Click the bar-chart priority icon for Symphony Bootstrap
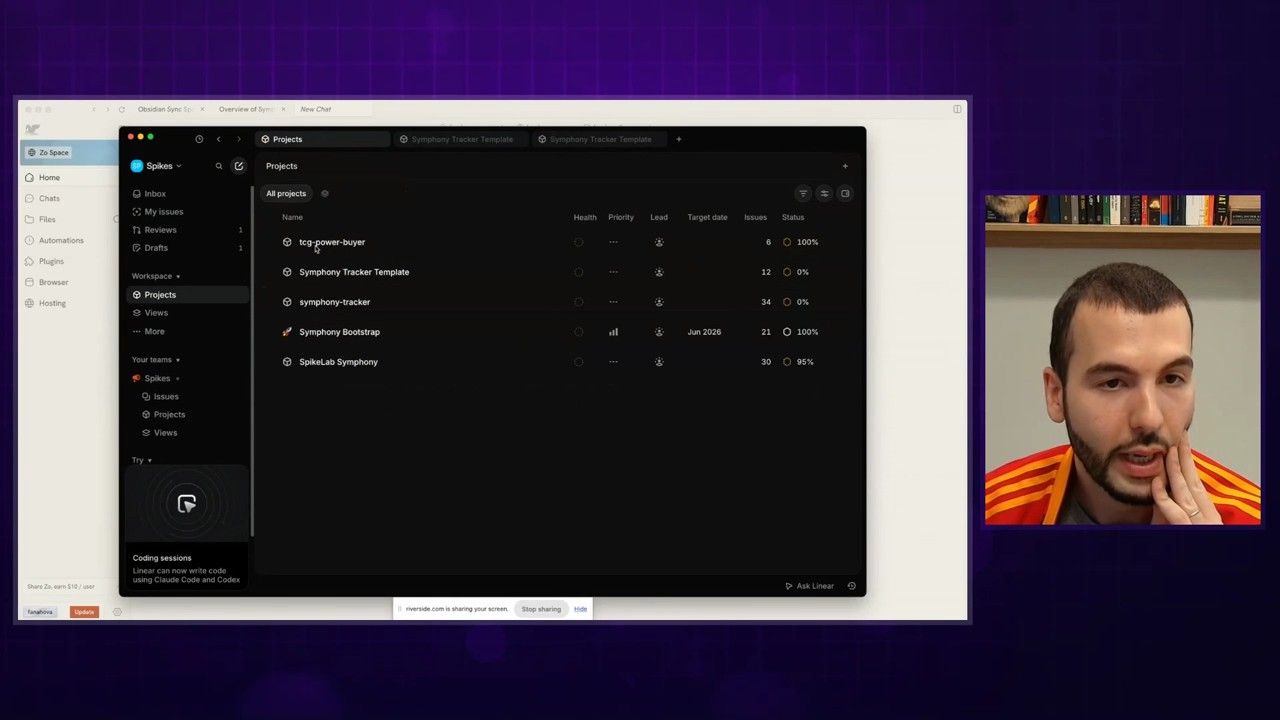This screenshot has height=720, width=1280. click(x=613, y=332)
